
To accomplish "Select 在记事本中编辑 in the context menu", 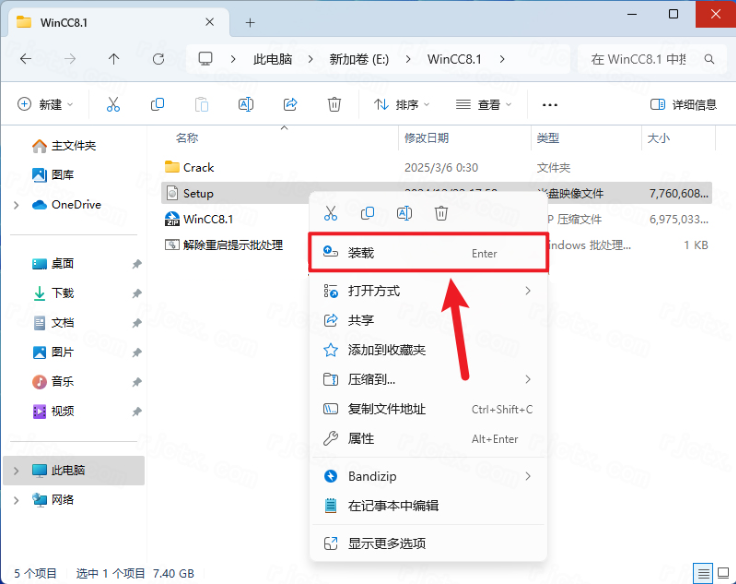I will [428, 506].
